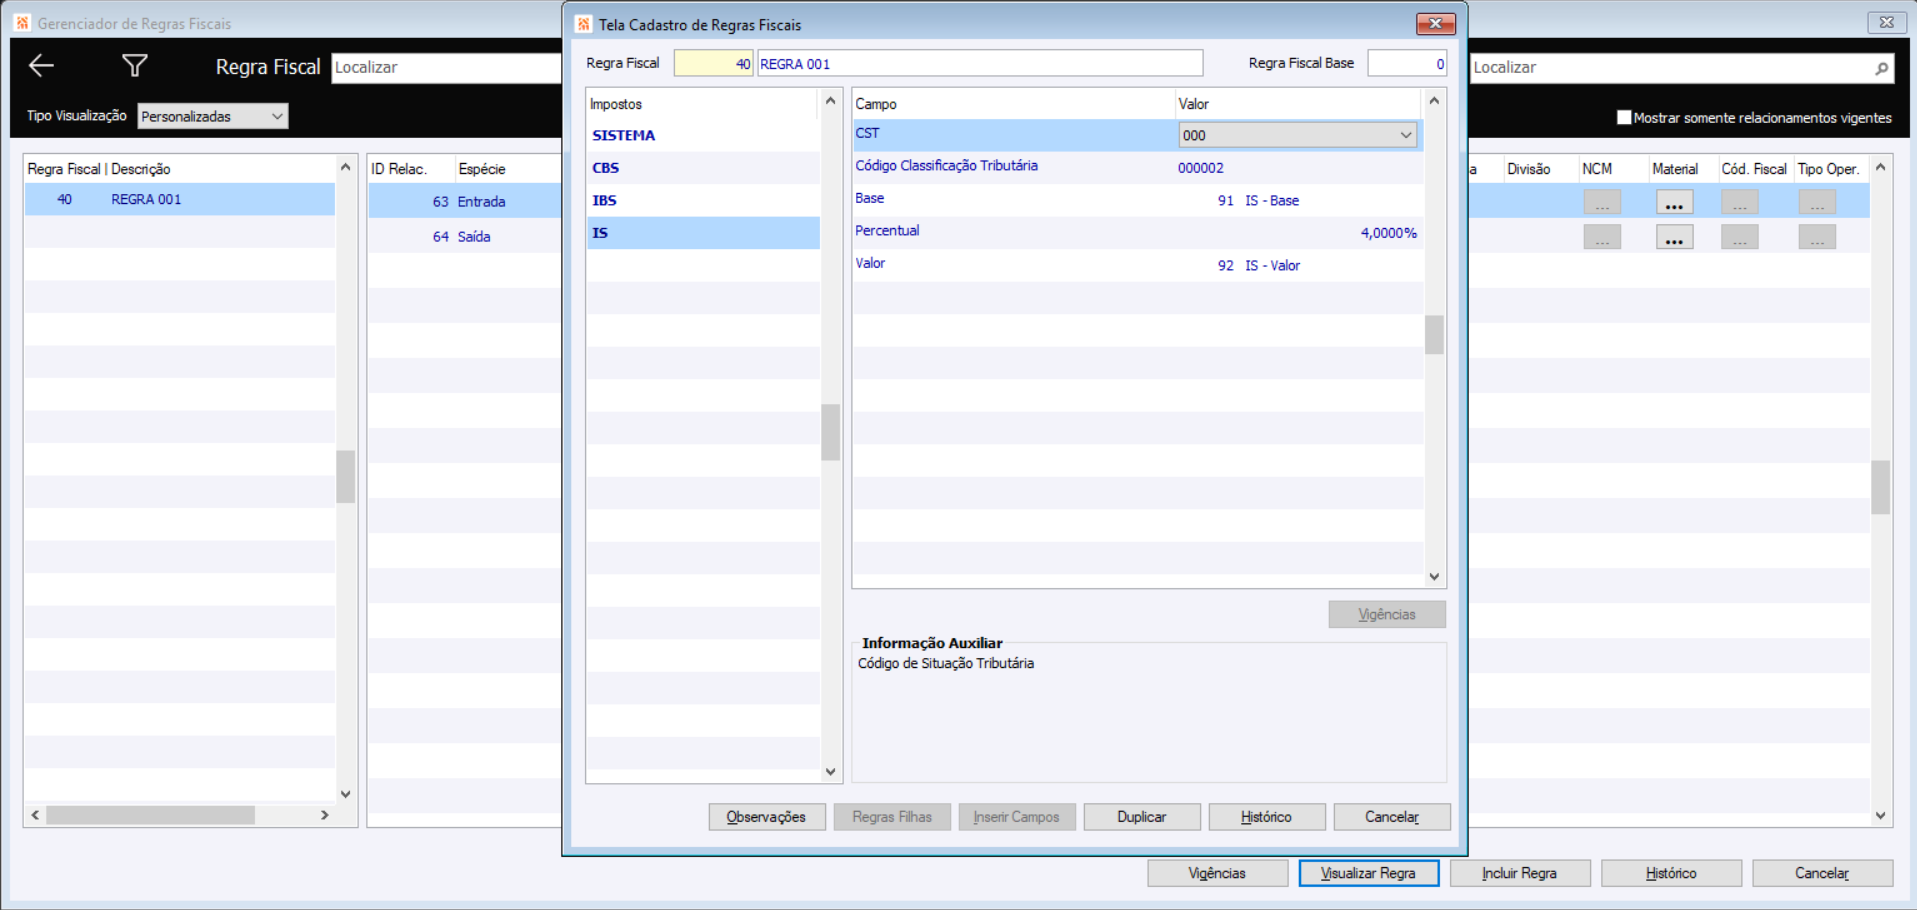Open the Tipo Visualização dropdown
Image resolution: width=1917 pixels, height=910 pixels.
[x=213, y=116]
